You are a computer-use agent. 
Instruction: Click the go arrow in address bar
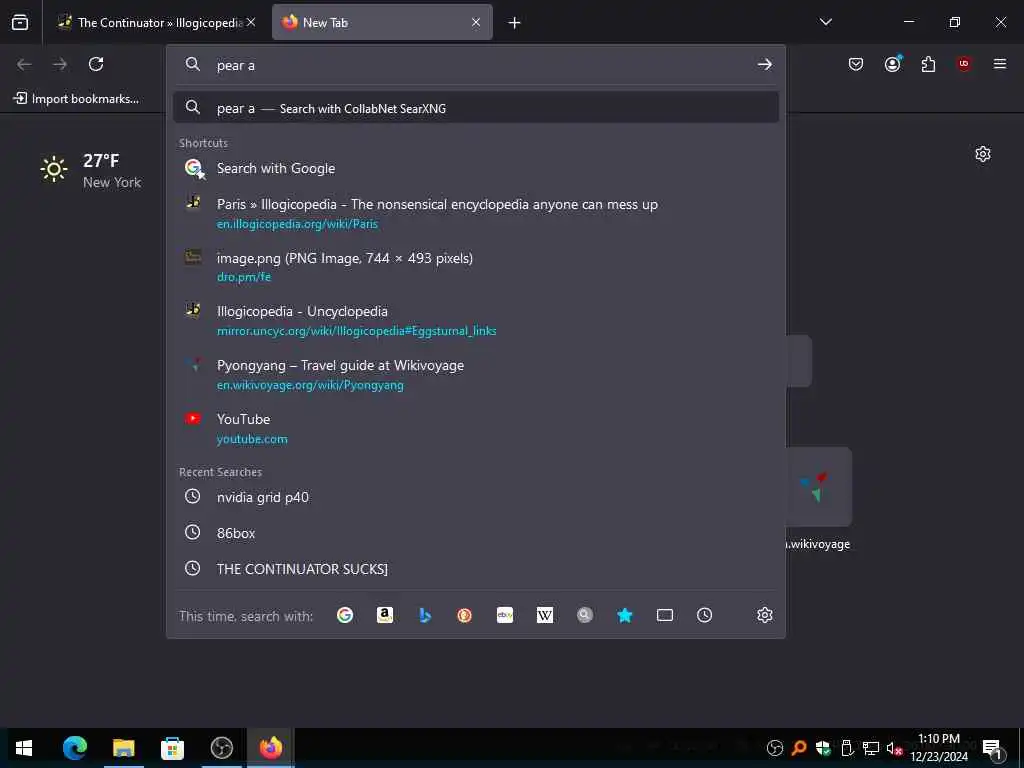click(x=765, y=65)
